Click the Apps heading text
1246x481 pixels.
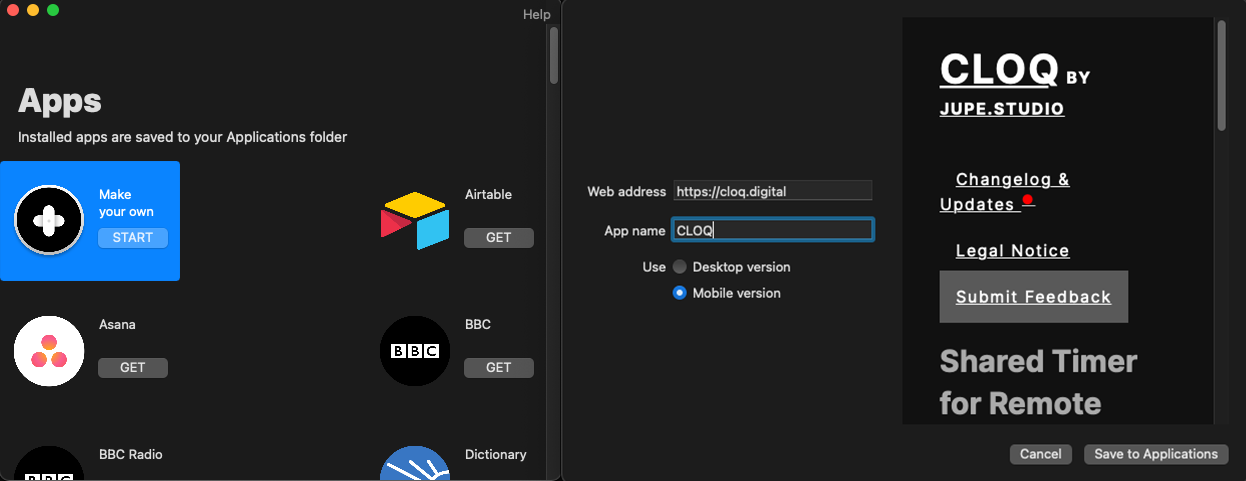(x=60, y=101)
